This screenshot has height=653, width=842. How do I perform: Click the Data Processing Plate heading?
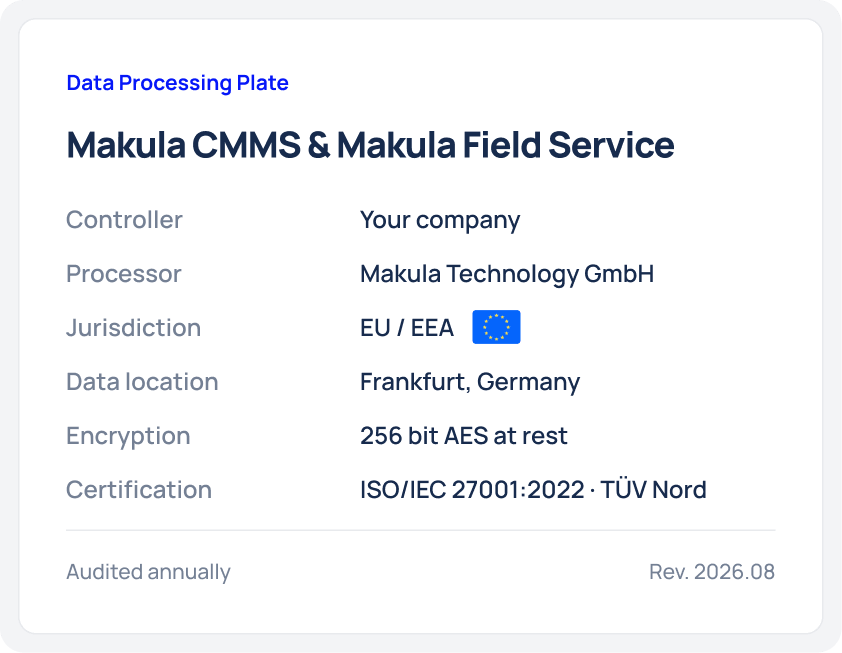pos(178,83)
